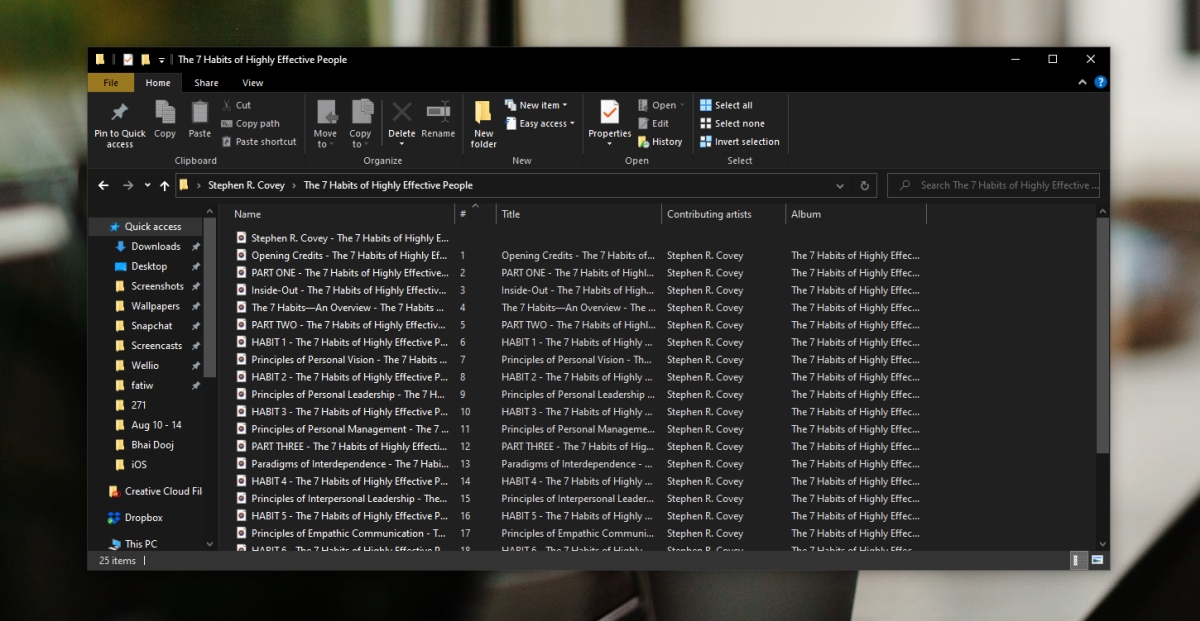Open address bar history dropdown
This screenshot has width=1200, height=621.
[840, 185]
